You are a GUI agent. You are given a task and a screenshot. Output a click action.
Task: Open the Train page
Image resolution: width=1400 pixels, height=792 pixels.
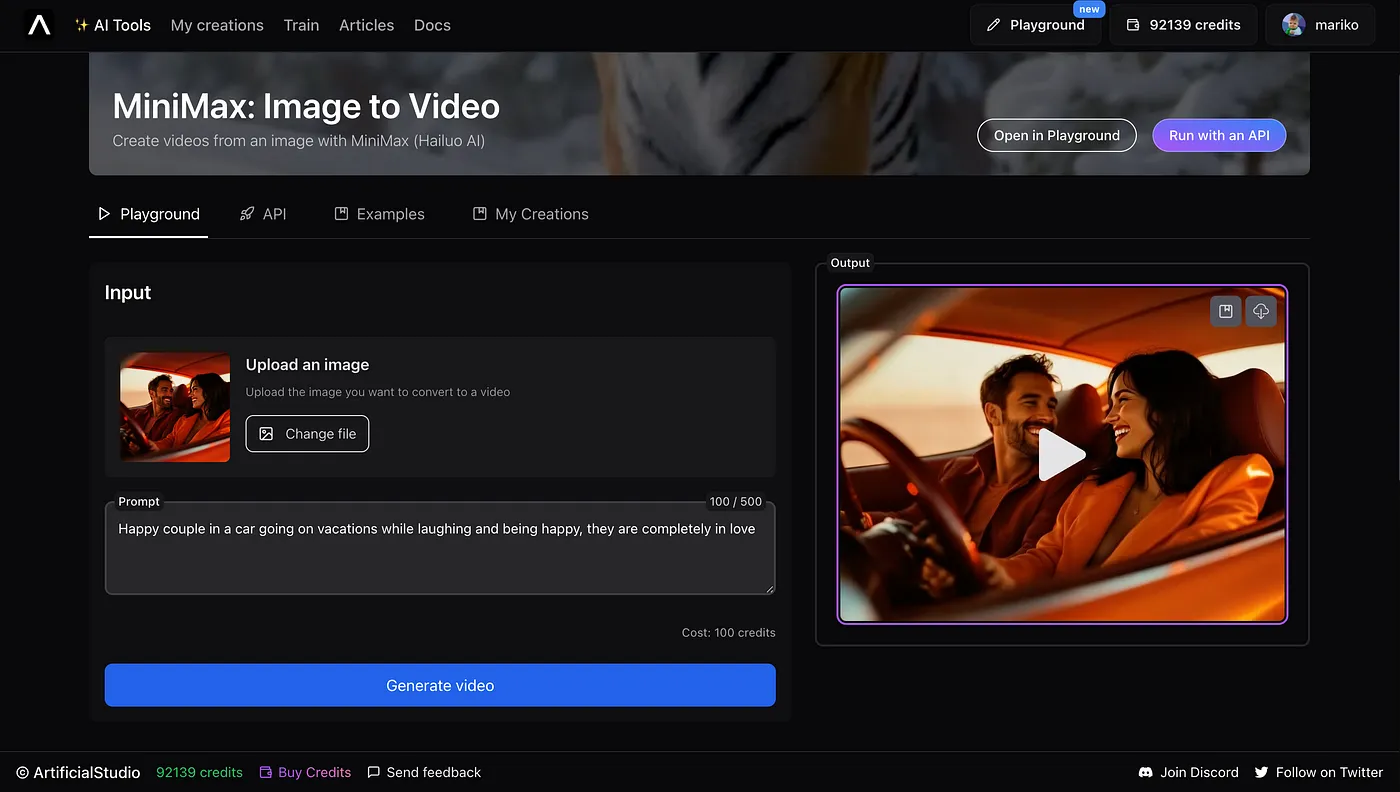301,25
